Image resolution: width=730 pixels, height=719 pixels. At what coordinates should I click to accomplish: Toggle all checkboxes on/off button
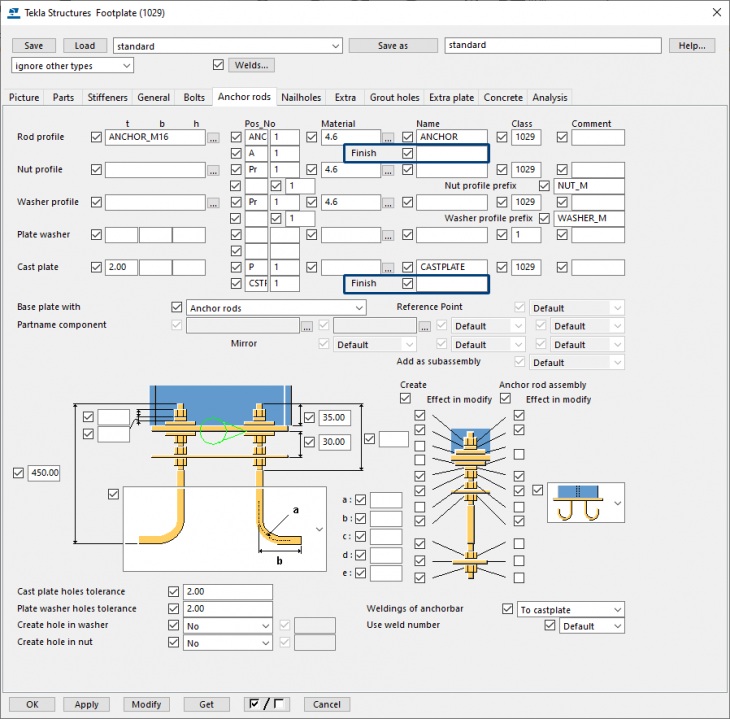tap(267, 704)
